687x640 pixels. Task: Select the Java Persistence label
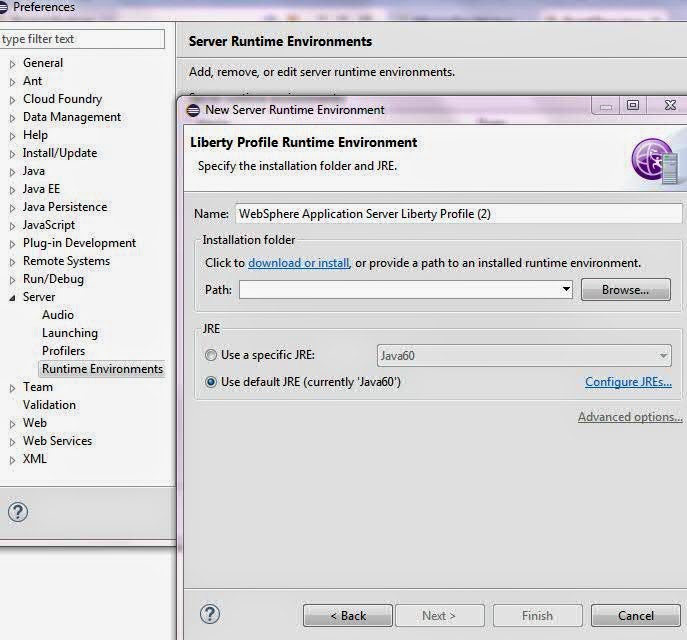coord(65,207)
